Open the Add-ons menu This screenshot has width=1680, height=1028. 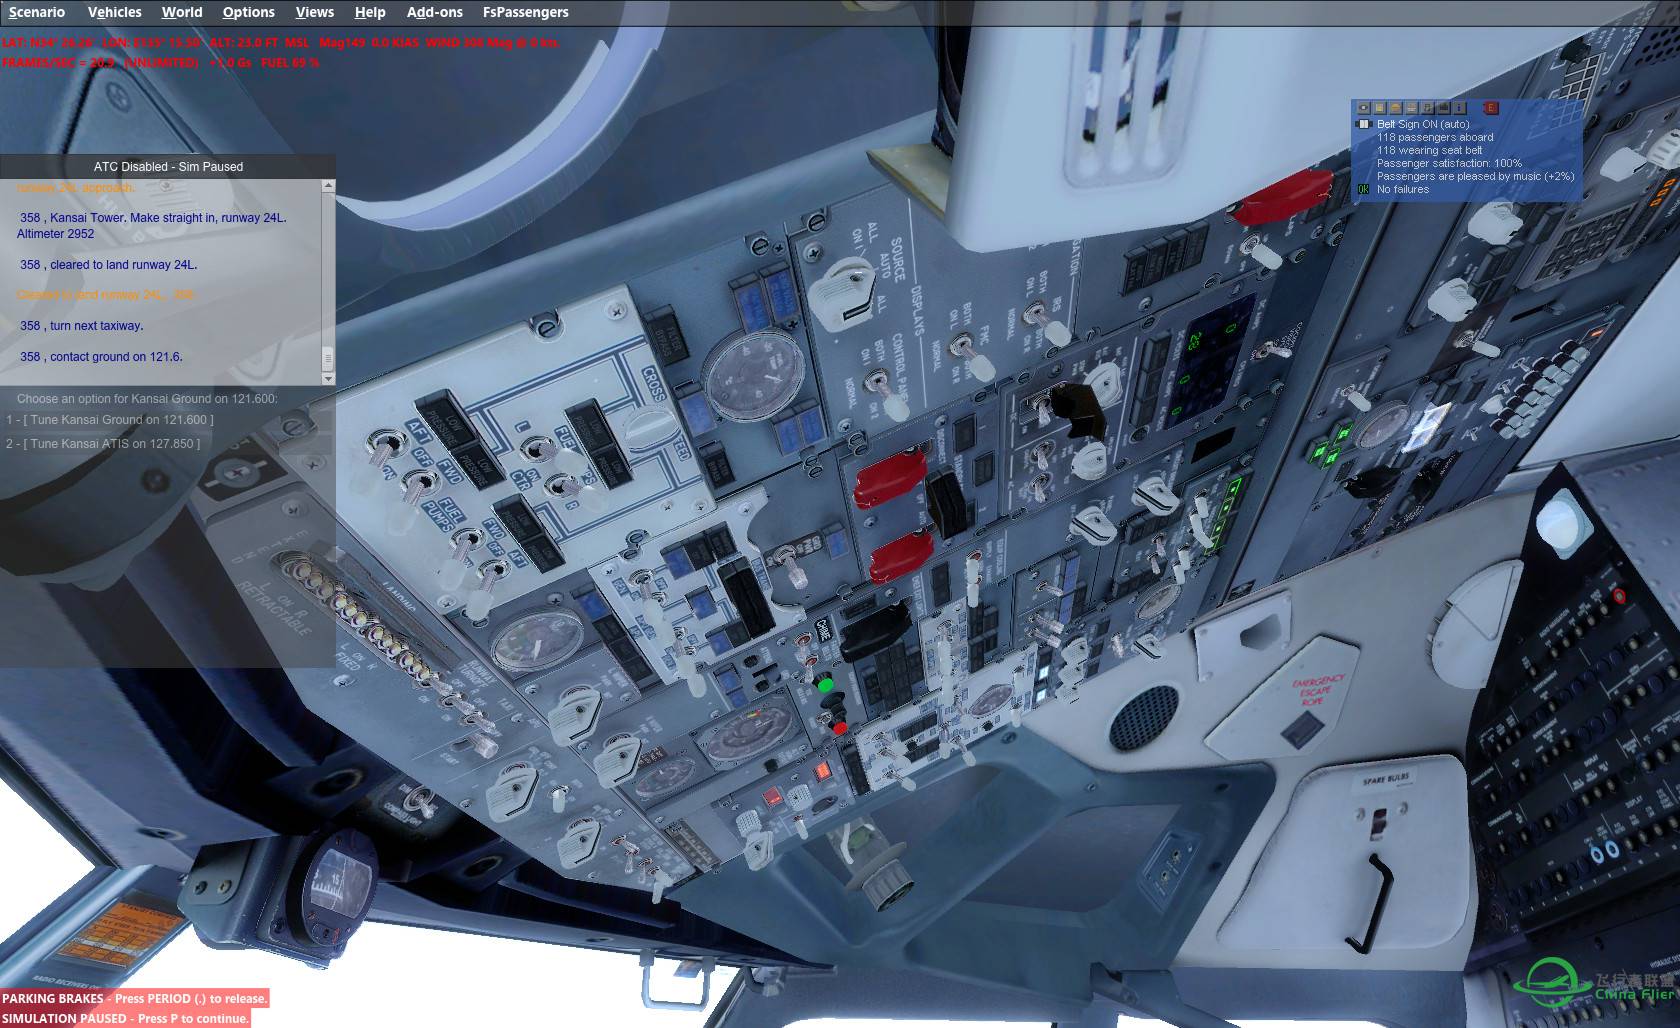(435, 12)
